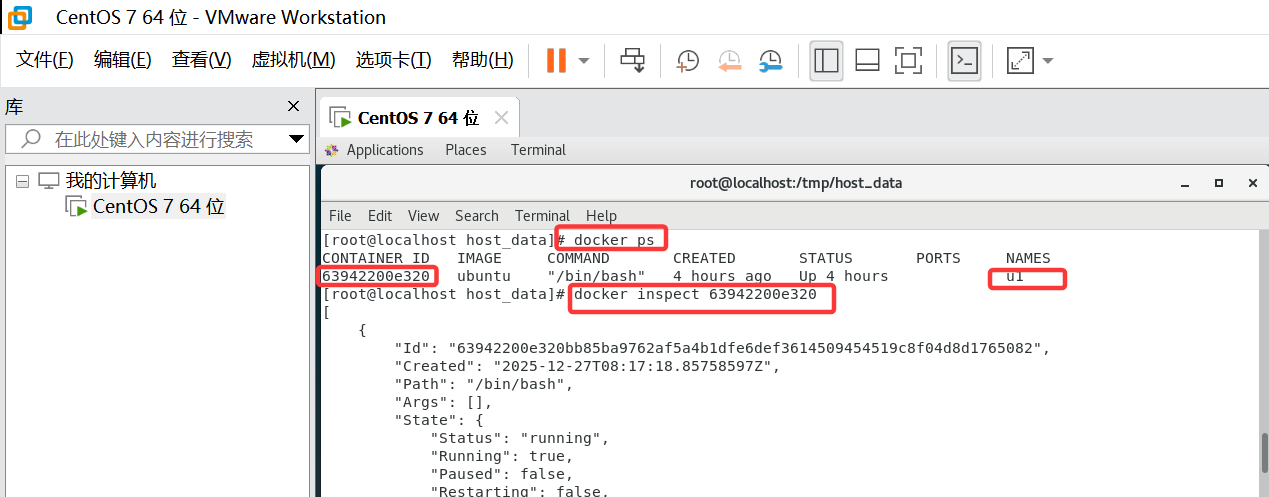This screenshot has height=497, width=1269.
Task: Click the "/bin/bash" command cell
Action: tap(596, 276)
